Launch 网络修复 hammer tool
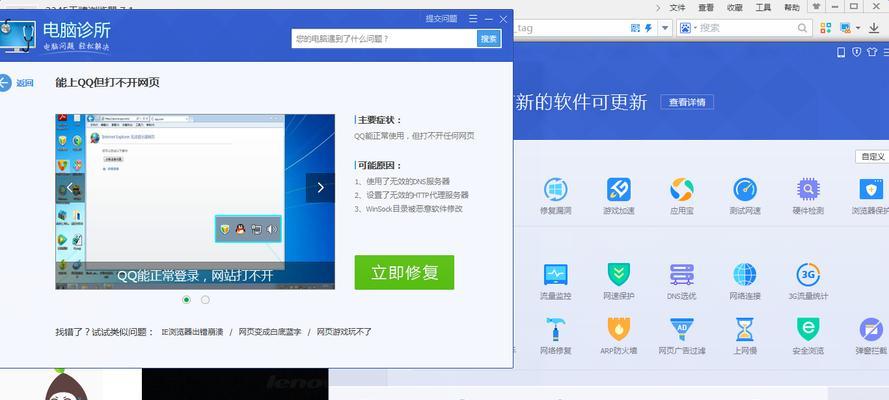 (x=556, y=329)
